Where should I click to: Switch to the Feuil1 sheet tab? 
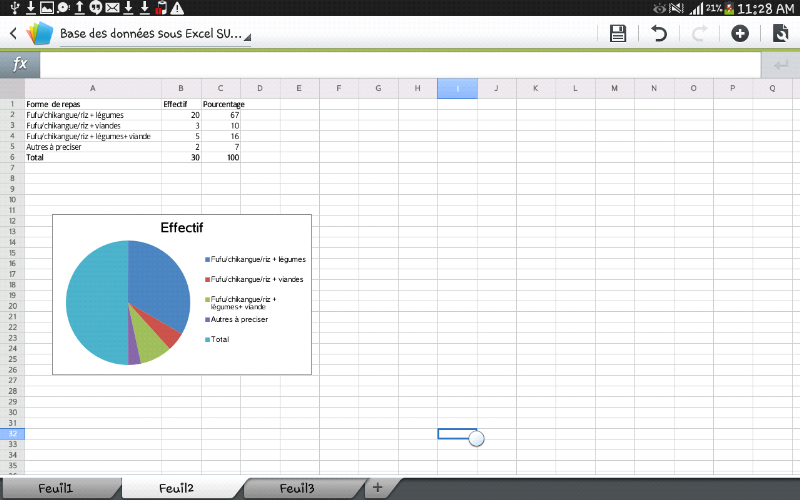point(56,488)
